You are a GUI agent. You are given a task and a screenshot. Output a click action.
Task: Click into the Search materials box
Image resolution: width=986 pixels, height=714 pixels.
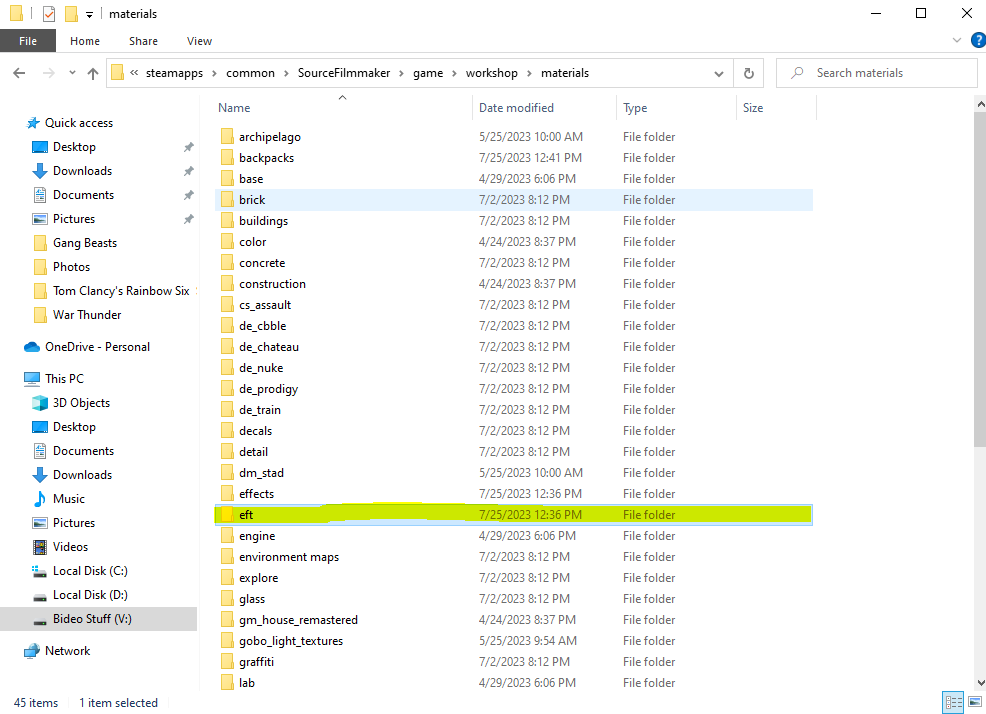point(877,73)
